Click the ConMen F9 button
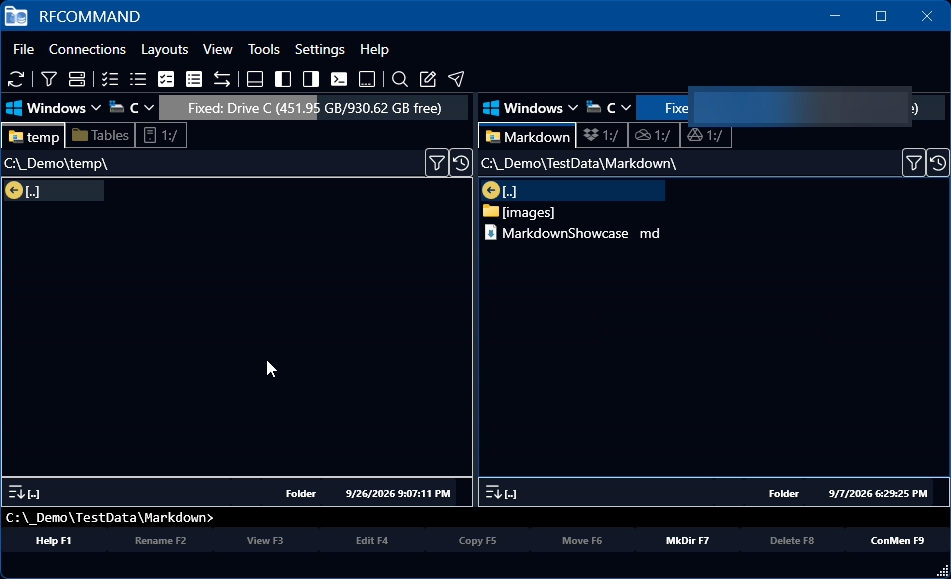 pos(898,540)
